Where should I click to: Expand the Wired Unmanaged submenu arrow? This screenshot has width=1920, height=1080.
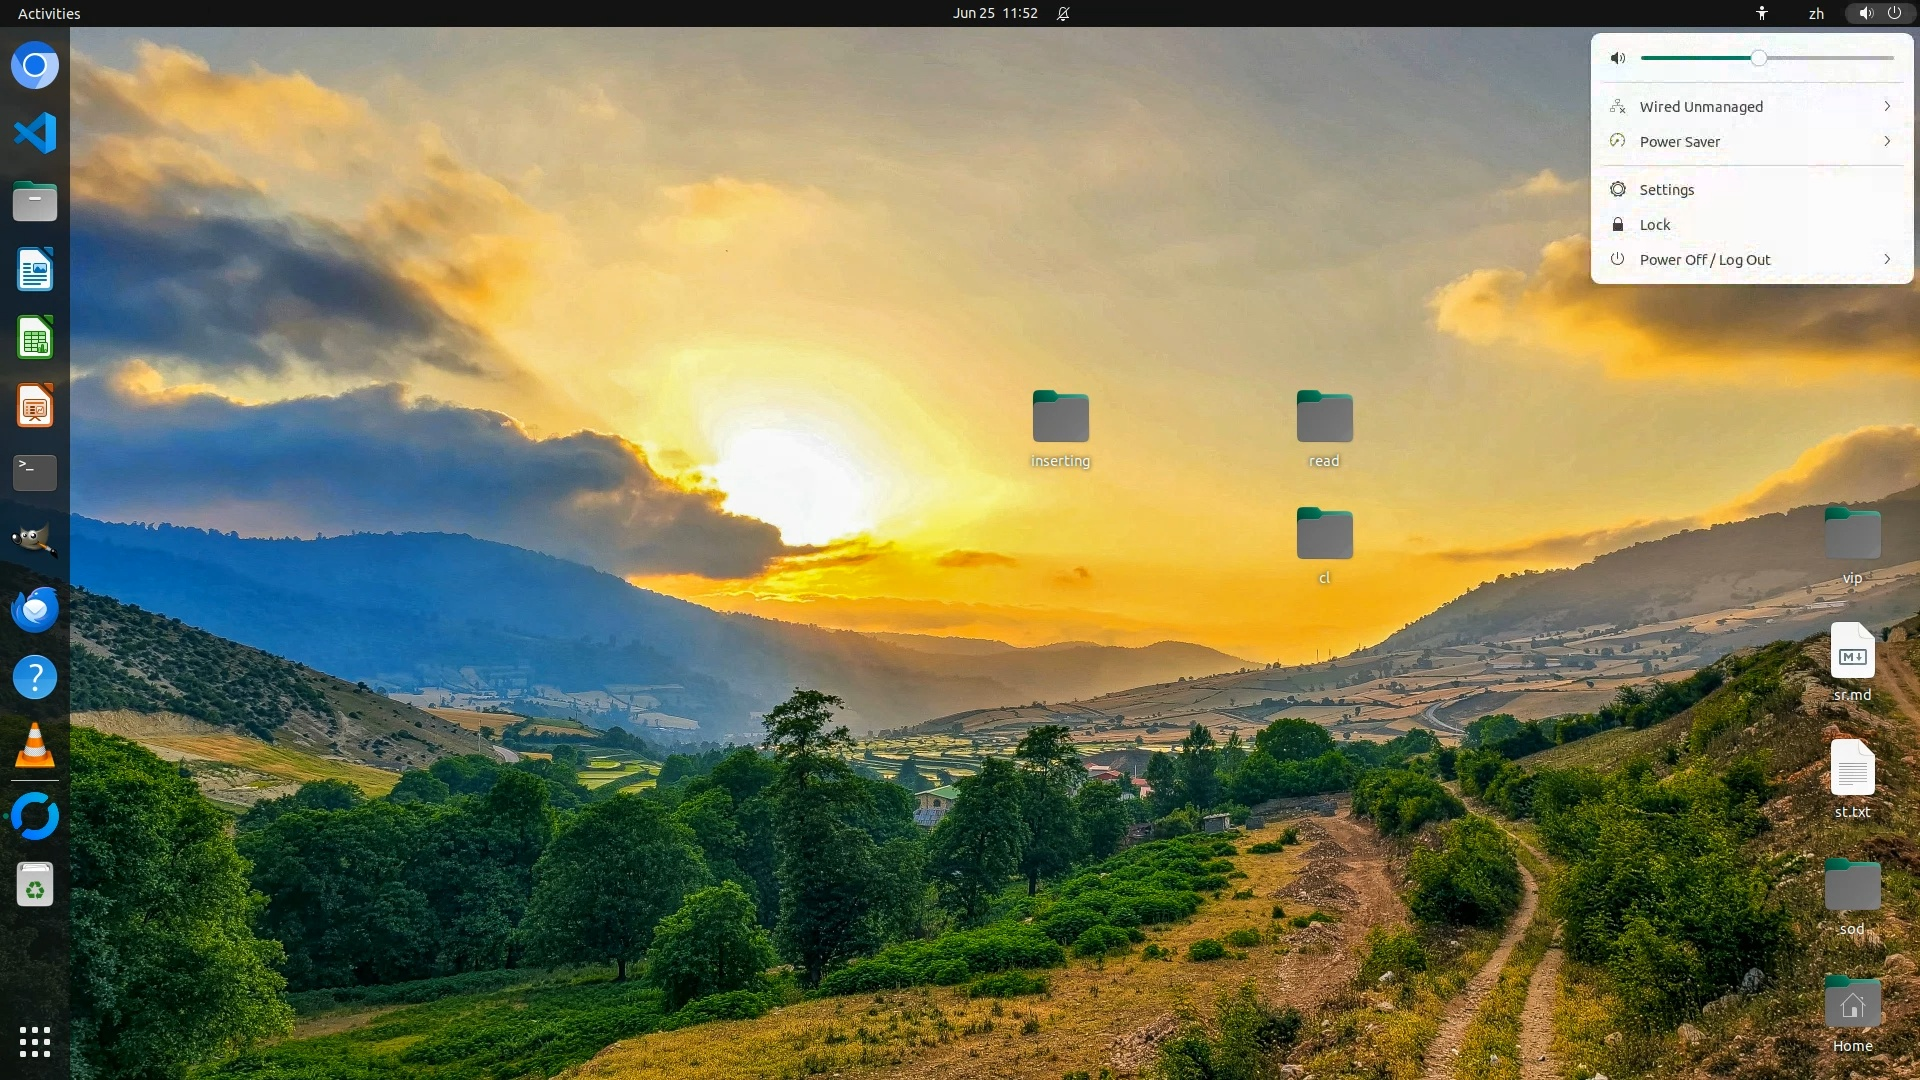point(1886,106)
